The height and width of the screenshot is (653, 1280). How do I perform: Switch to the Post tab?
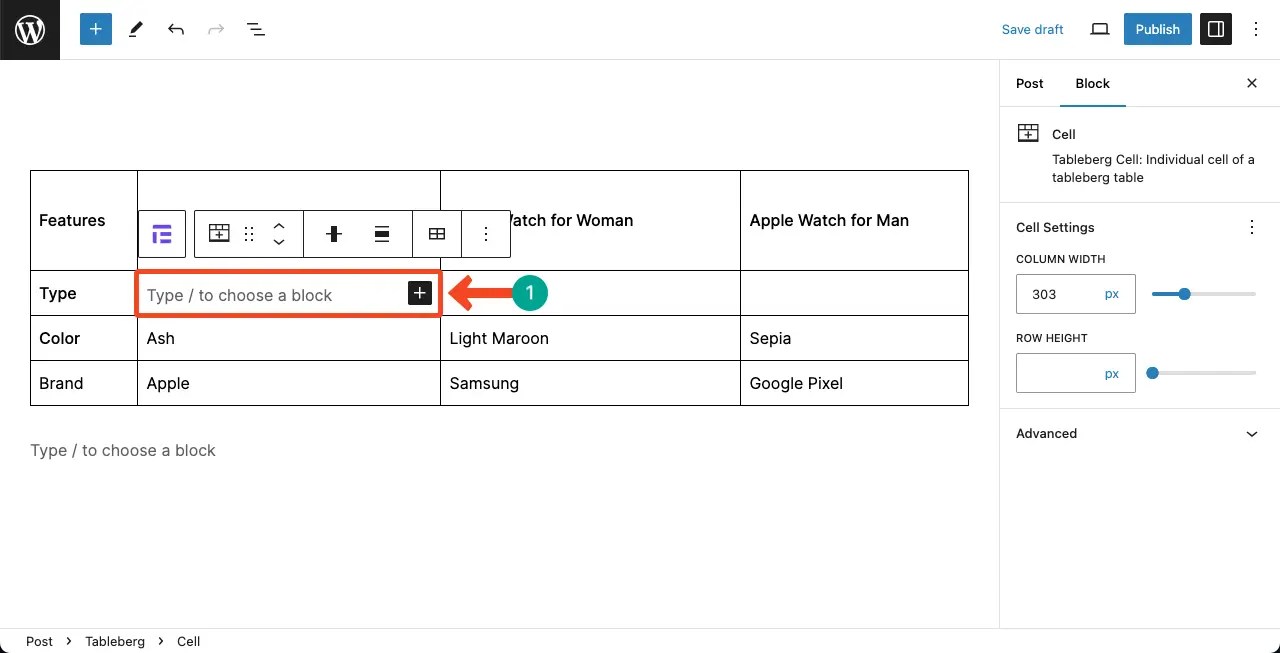coord(1029,84)
